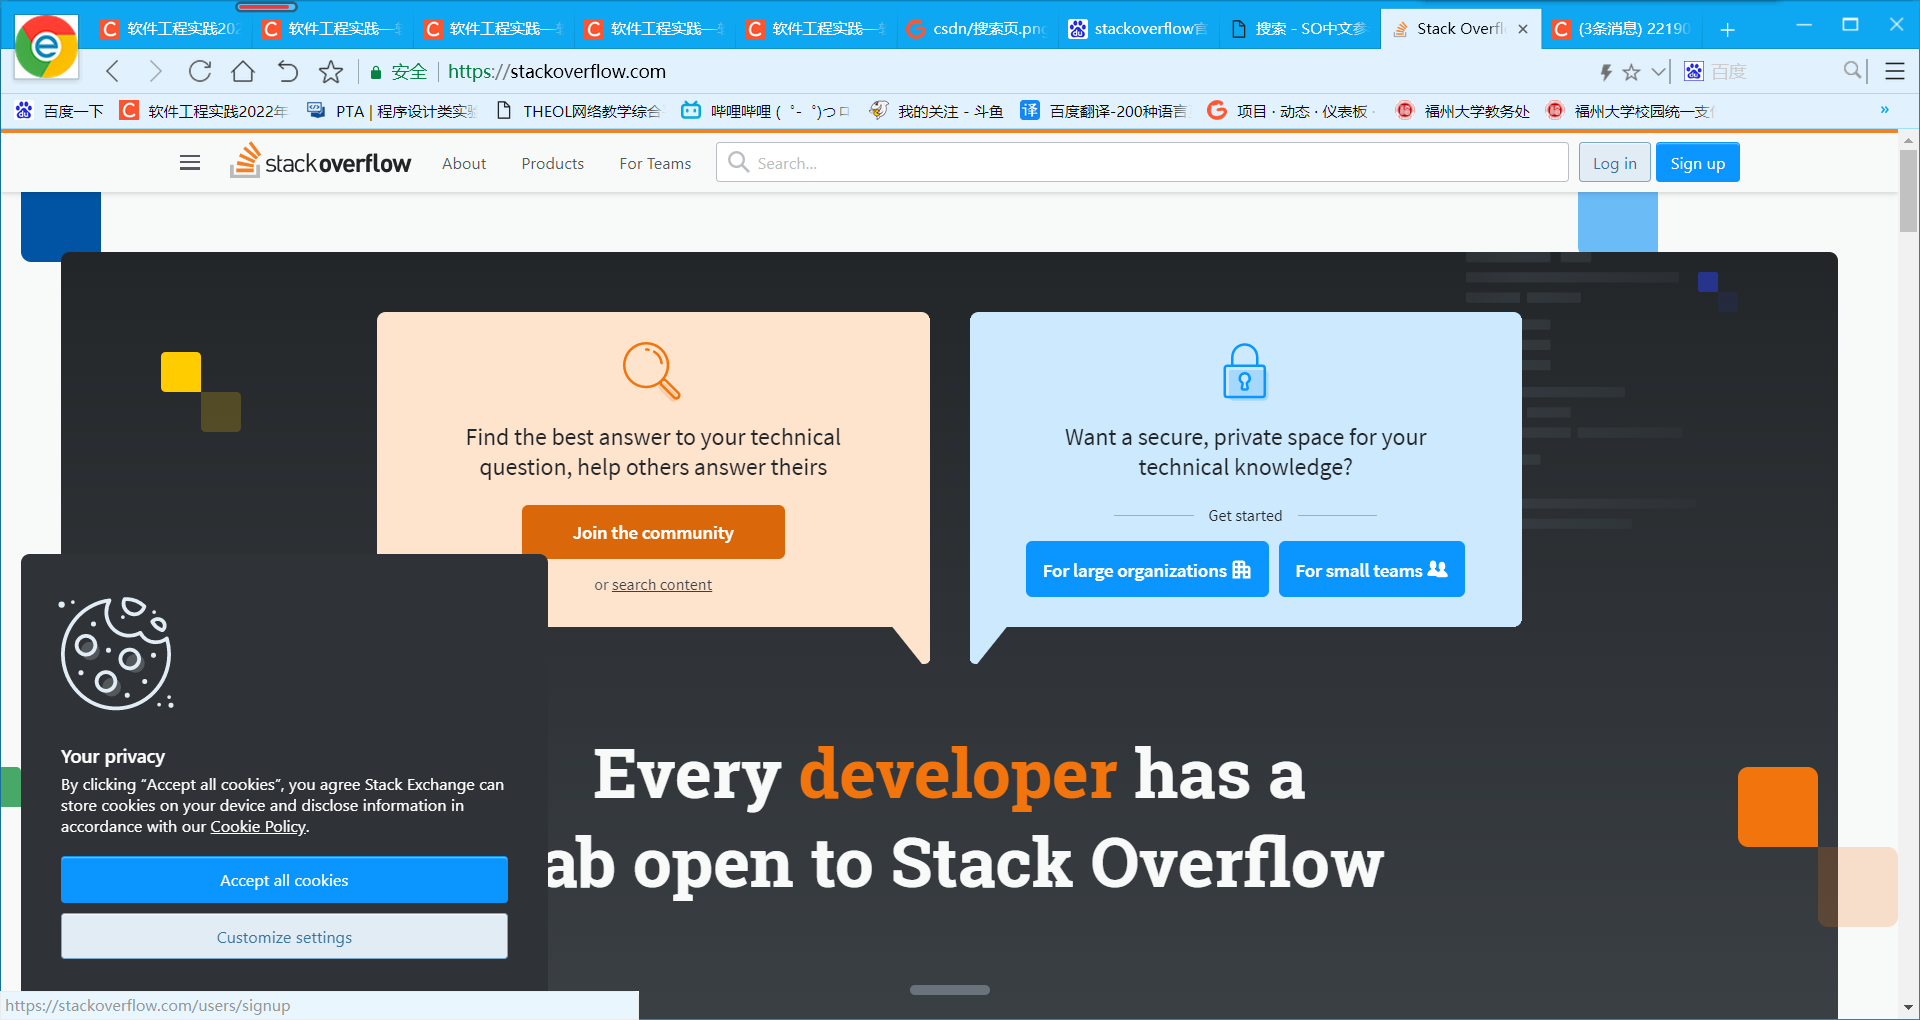
Task: Go back with the browser back arrow
Action: point(113,71)
